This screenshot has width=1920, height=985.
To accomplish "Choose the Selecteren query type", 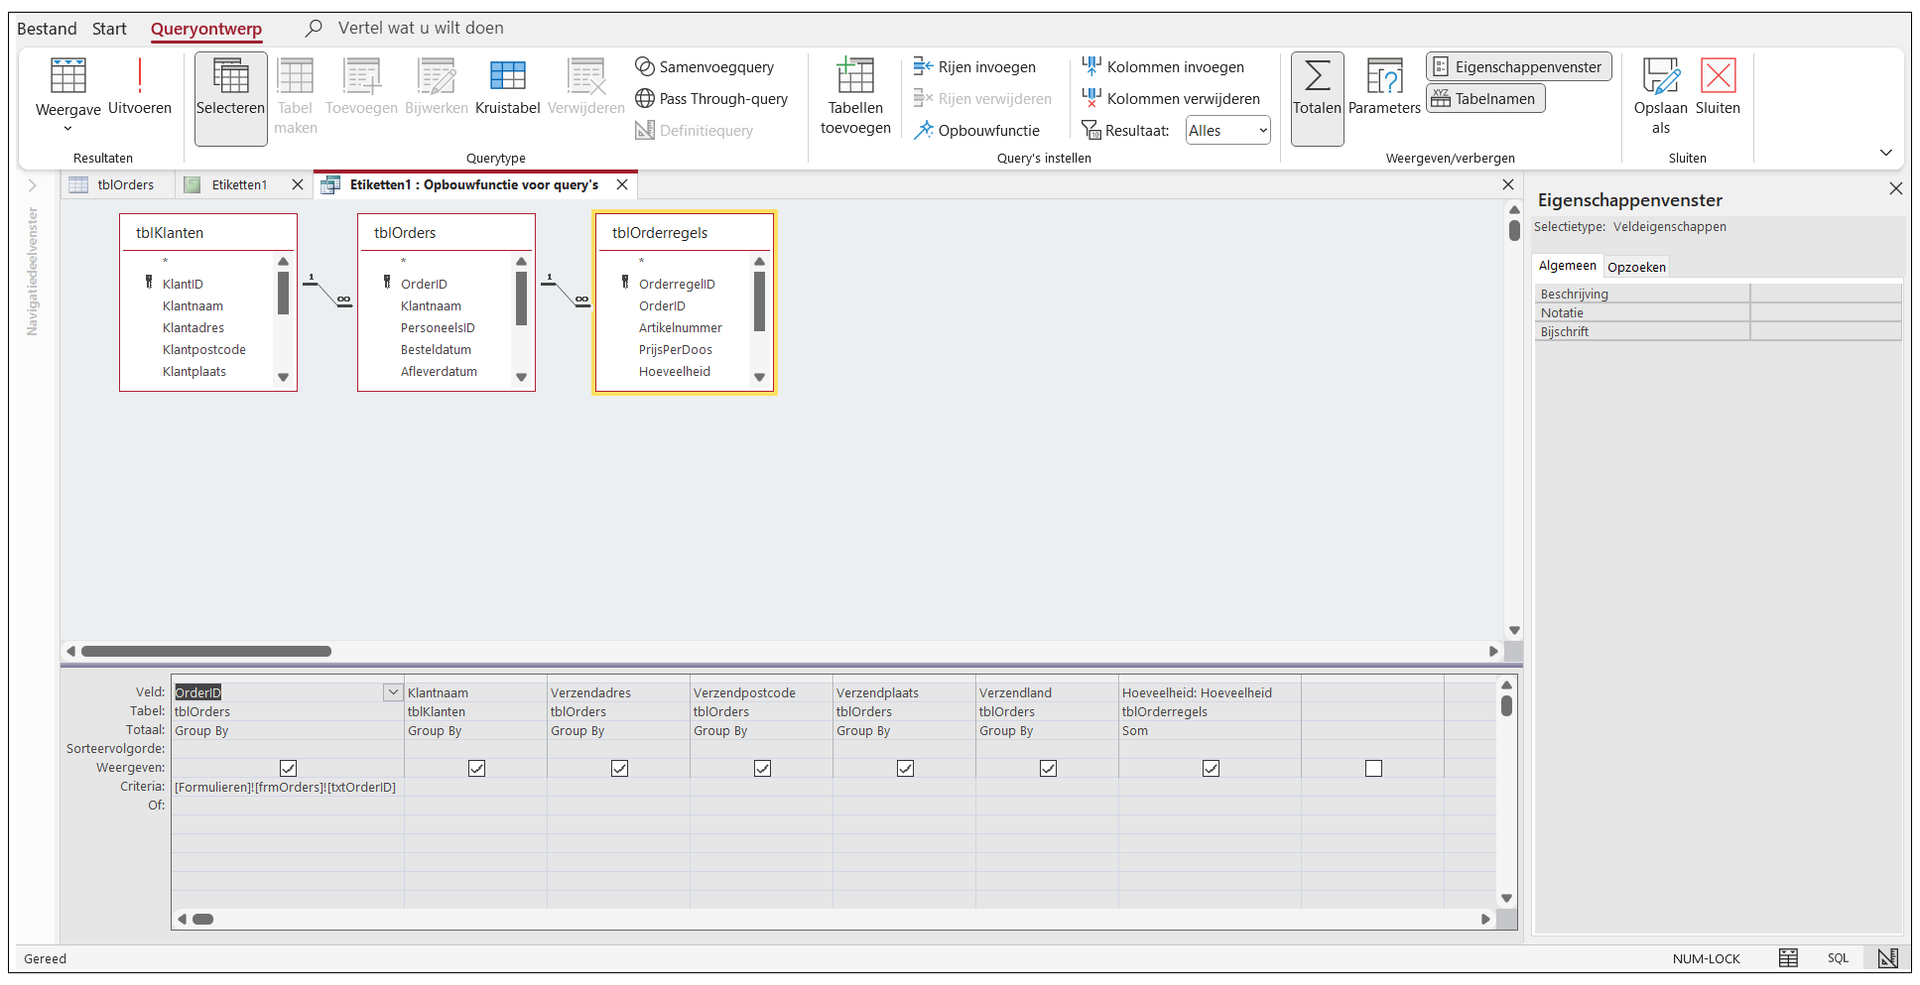I will click(x=231, y=98).
